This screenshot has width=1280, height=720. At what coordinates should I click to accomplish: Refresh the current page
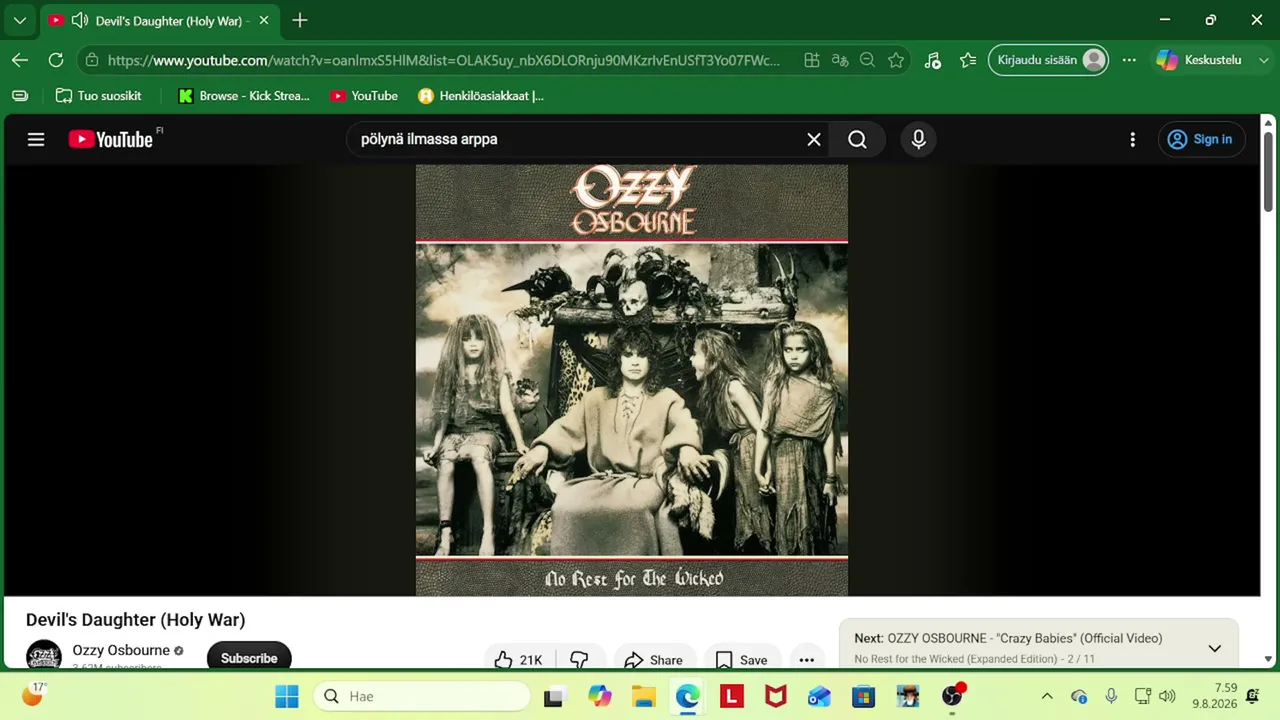pos(56,60)
